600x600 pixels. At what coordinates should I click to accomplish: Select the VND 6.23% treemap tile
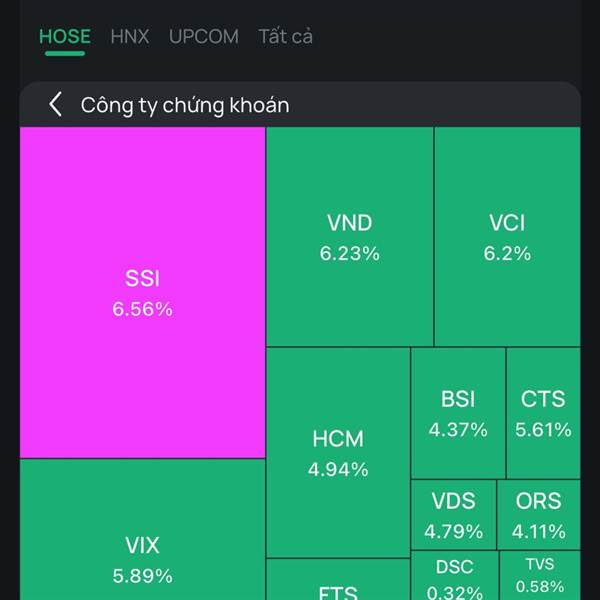[350, 237]
